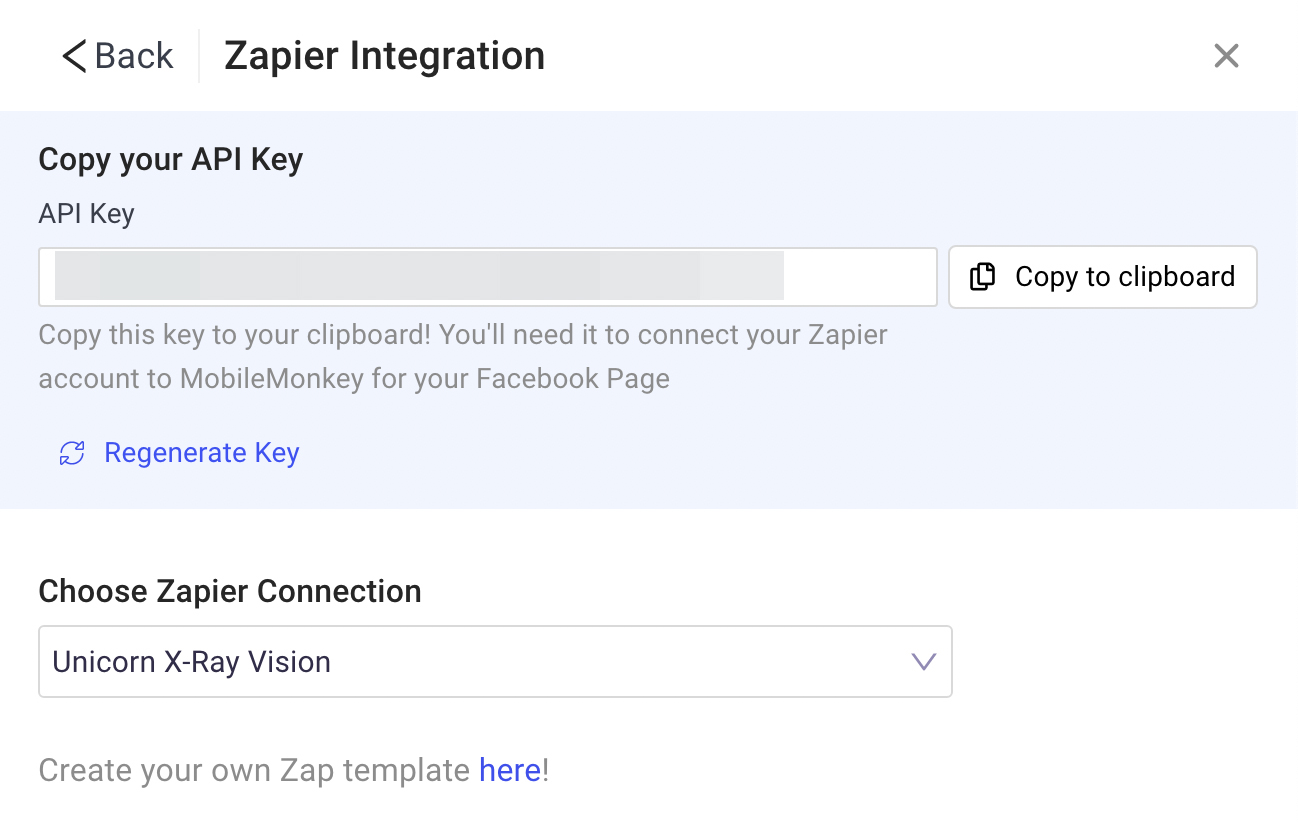Image resolution: width=1298 pixels, height=823 pixels.
Task: Click the clipboard copy icon
Action: [983, 277]
